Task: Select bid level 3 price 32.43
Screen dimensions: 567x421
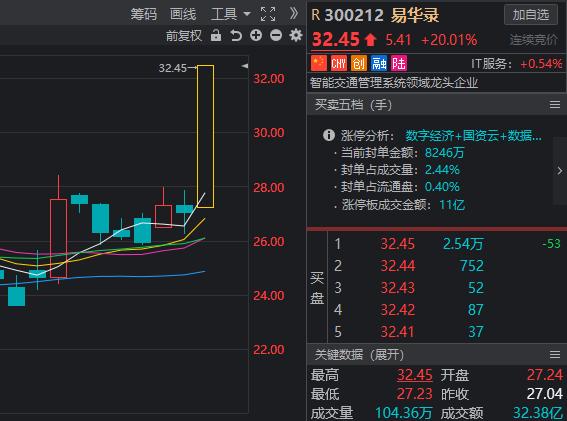Action: click(x=397, y=288)
